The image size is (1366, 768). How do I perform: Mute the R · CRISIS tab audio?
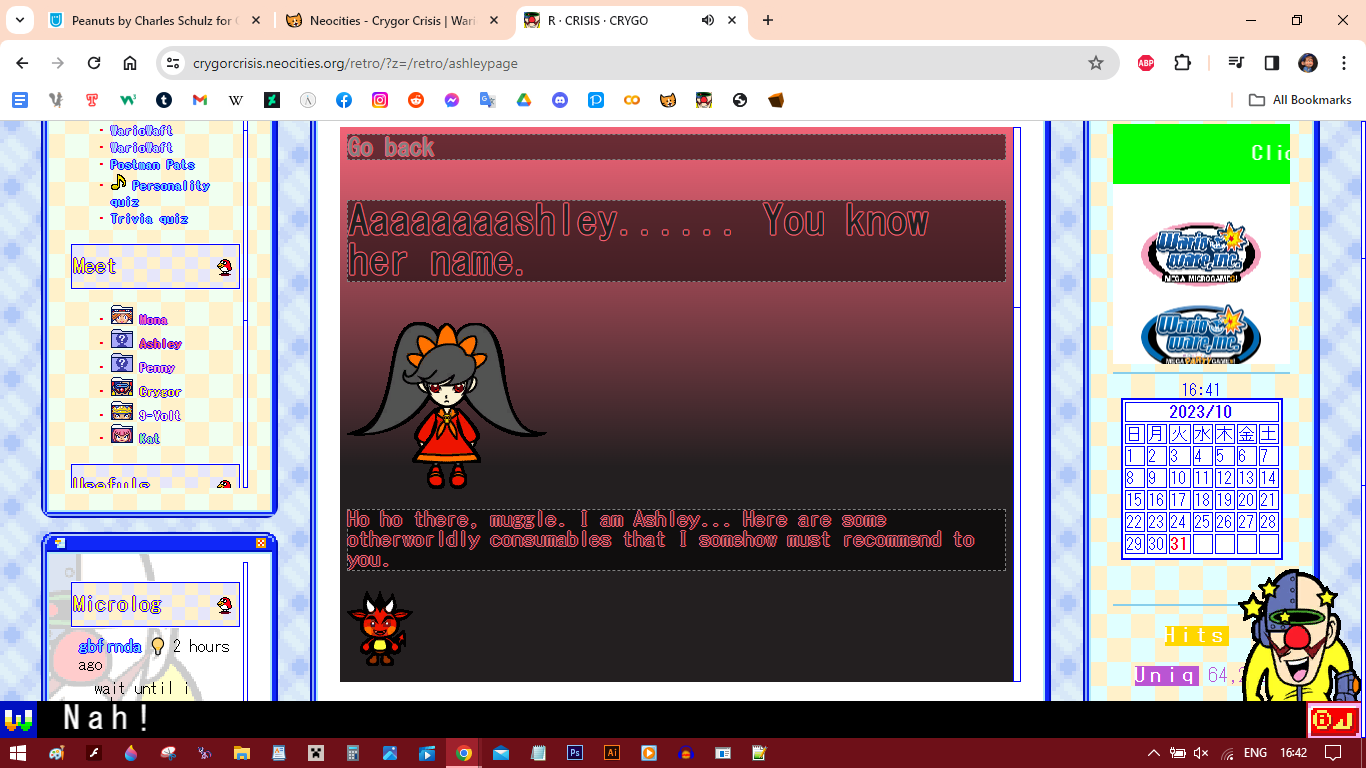(708, 20)
